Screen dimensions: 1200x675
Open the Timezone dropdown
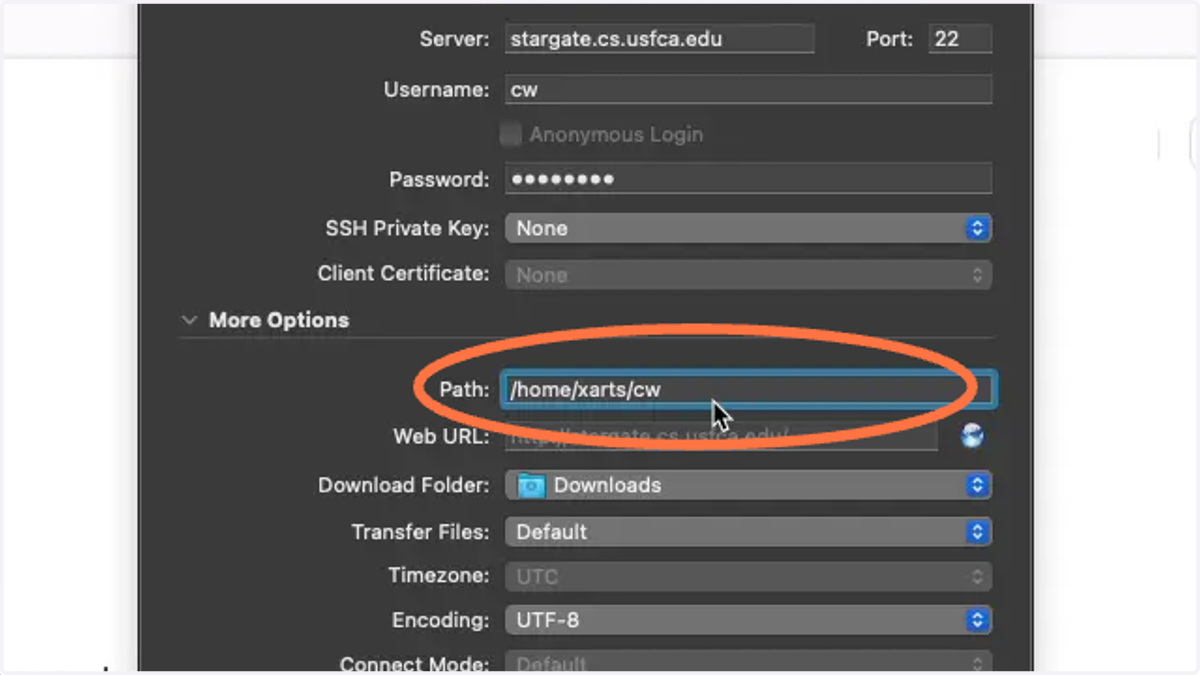coord(748,576)
